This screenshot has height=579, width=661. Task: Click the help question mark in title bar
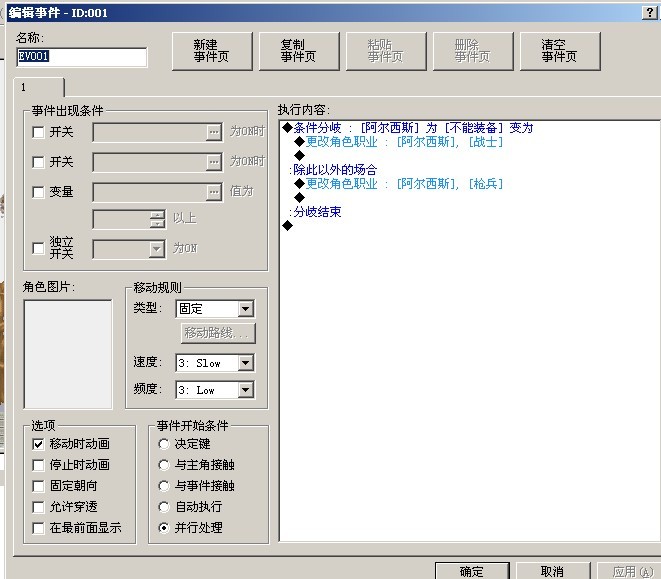649,13
